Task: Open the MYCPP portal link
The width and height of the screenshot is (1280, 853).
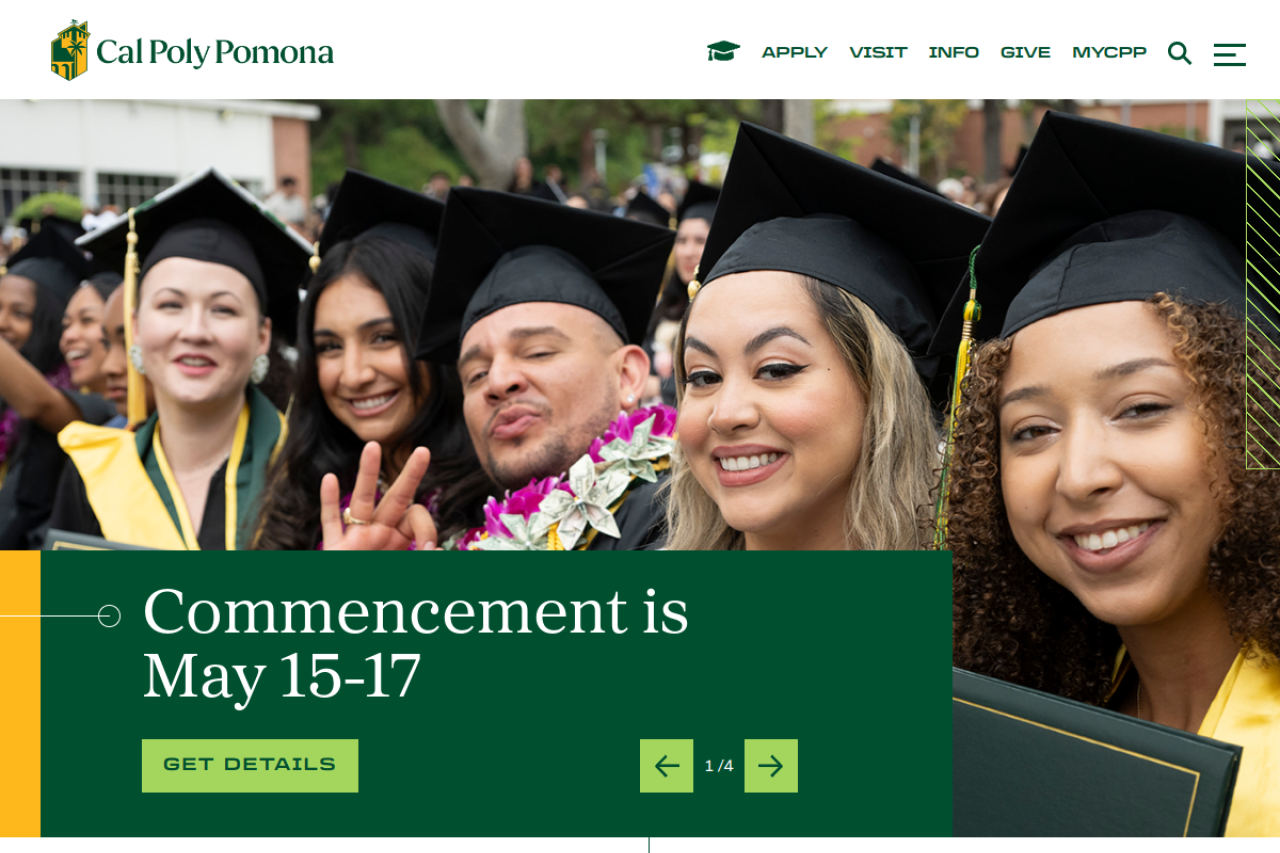Action: point(1109,53)
